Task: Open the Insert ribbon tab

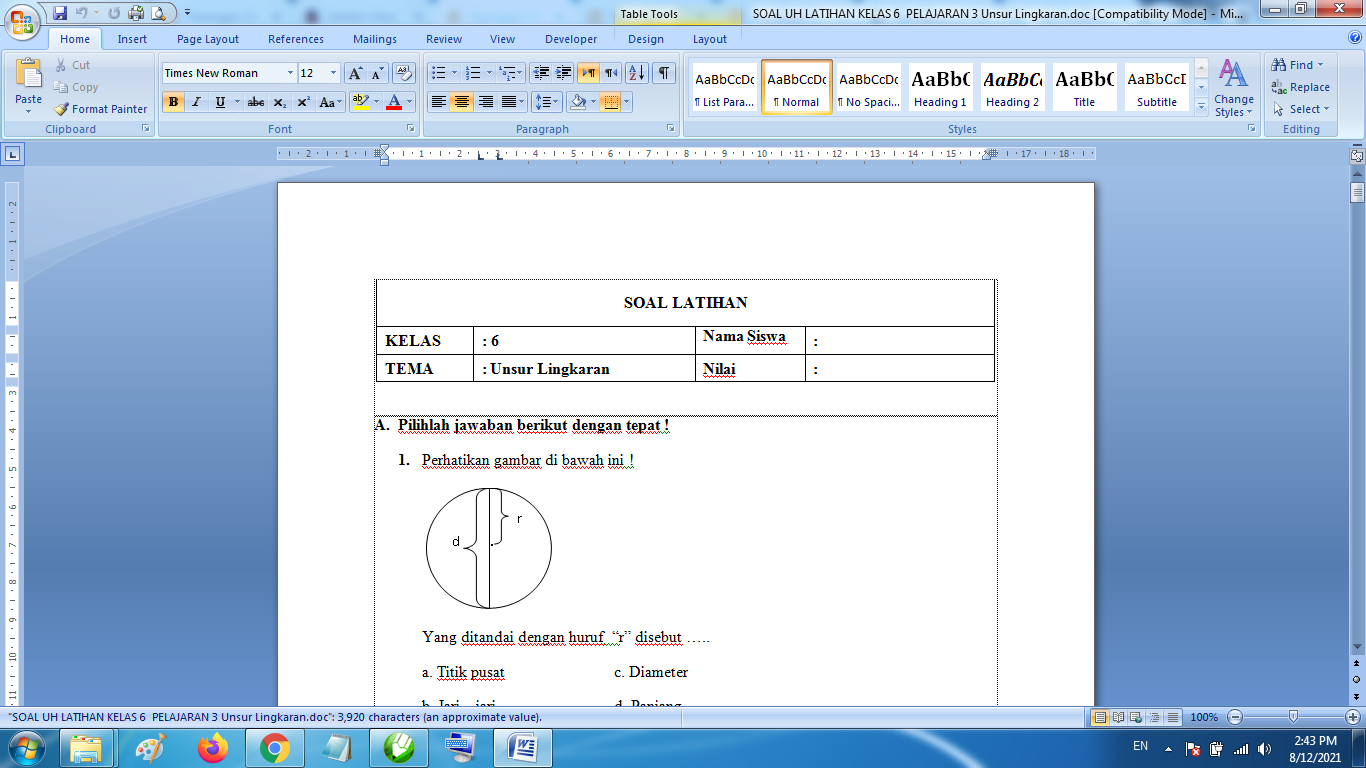Action: click(132, 39)
